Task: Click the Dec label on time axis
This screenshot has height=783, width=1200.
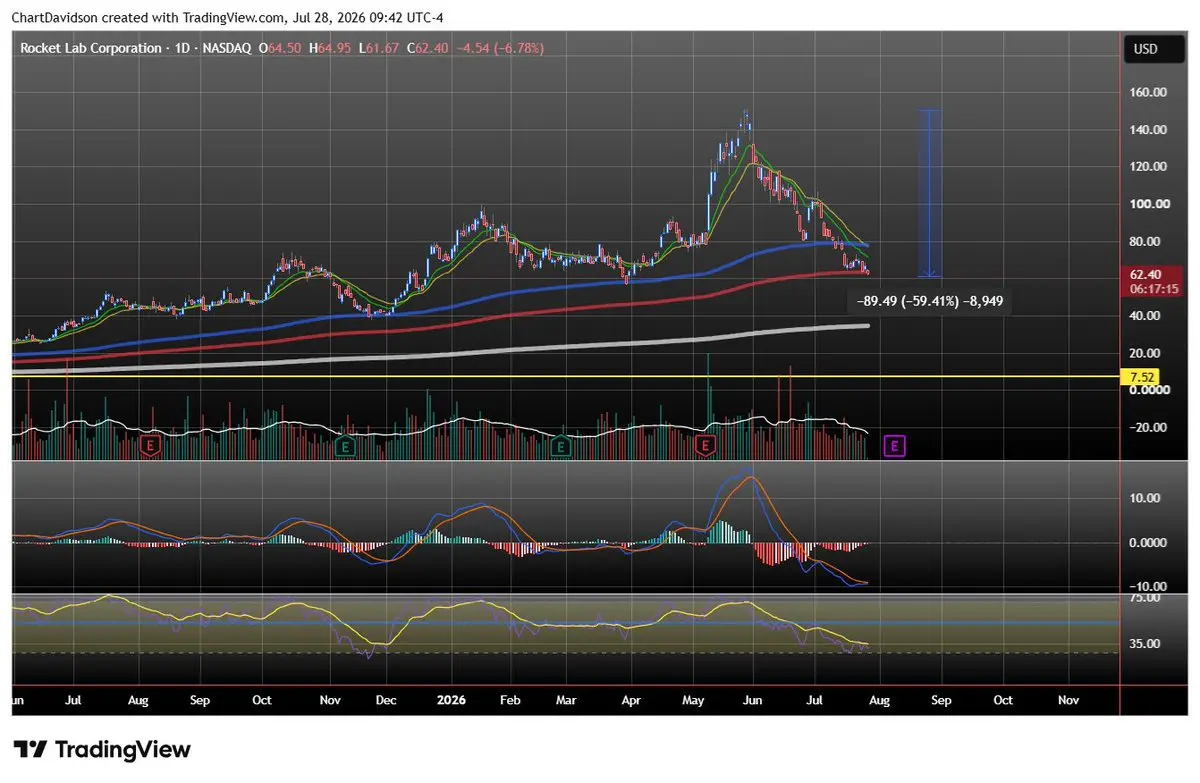Action: (386, 702)
